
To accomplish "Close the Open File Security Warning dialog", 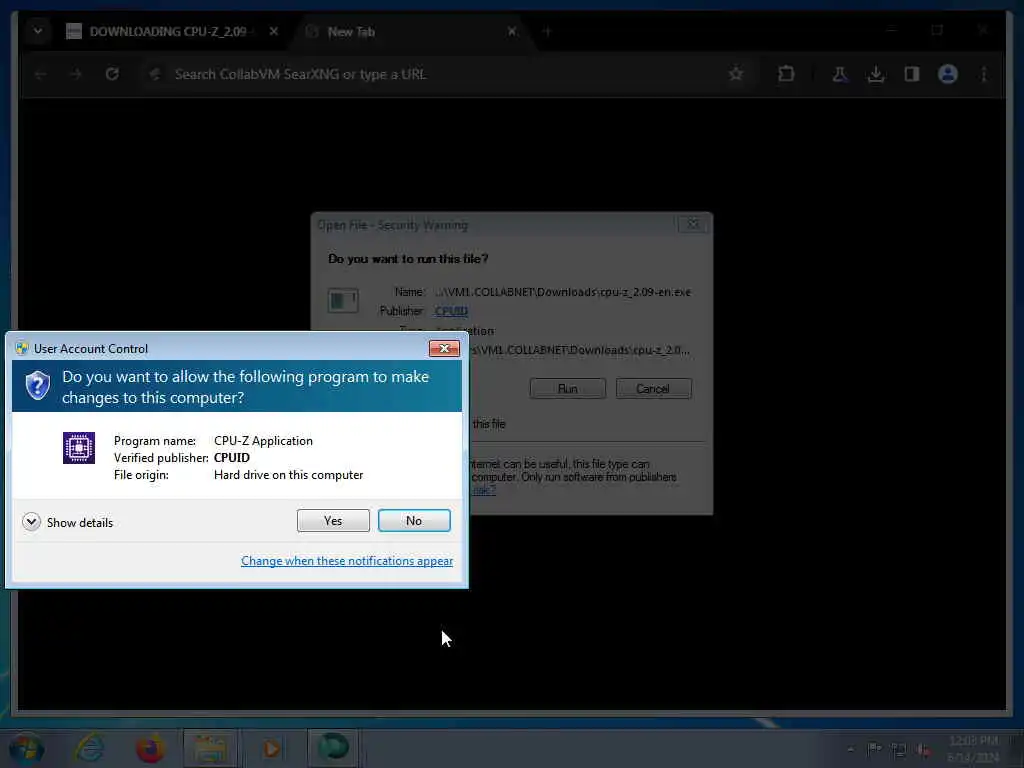I will (692, 225).
